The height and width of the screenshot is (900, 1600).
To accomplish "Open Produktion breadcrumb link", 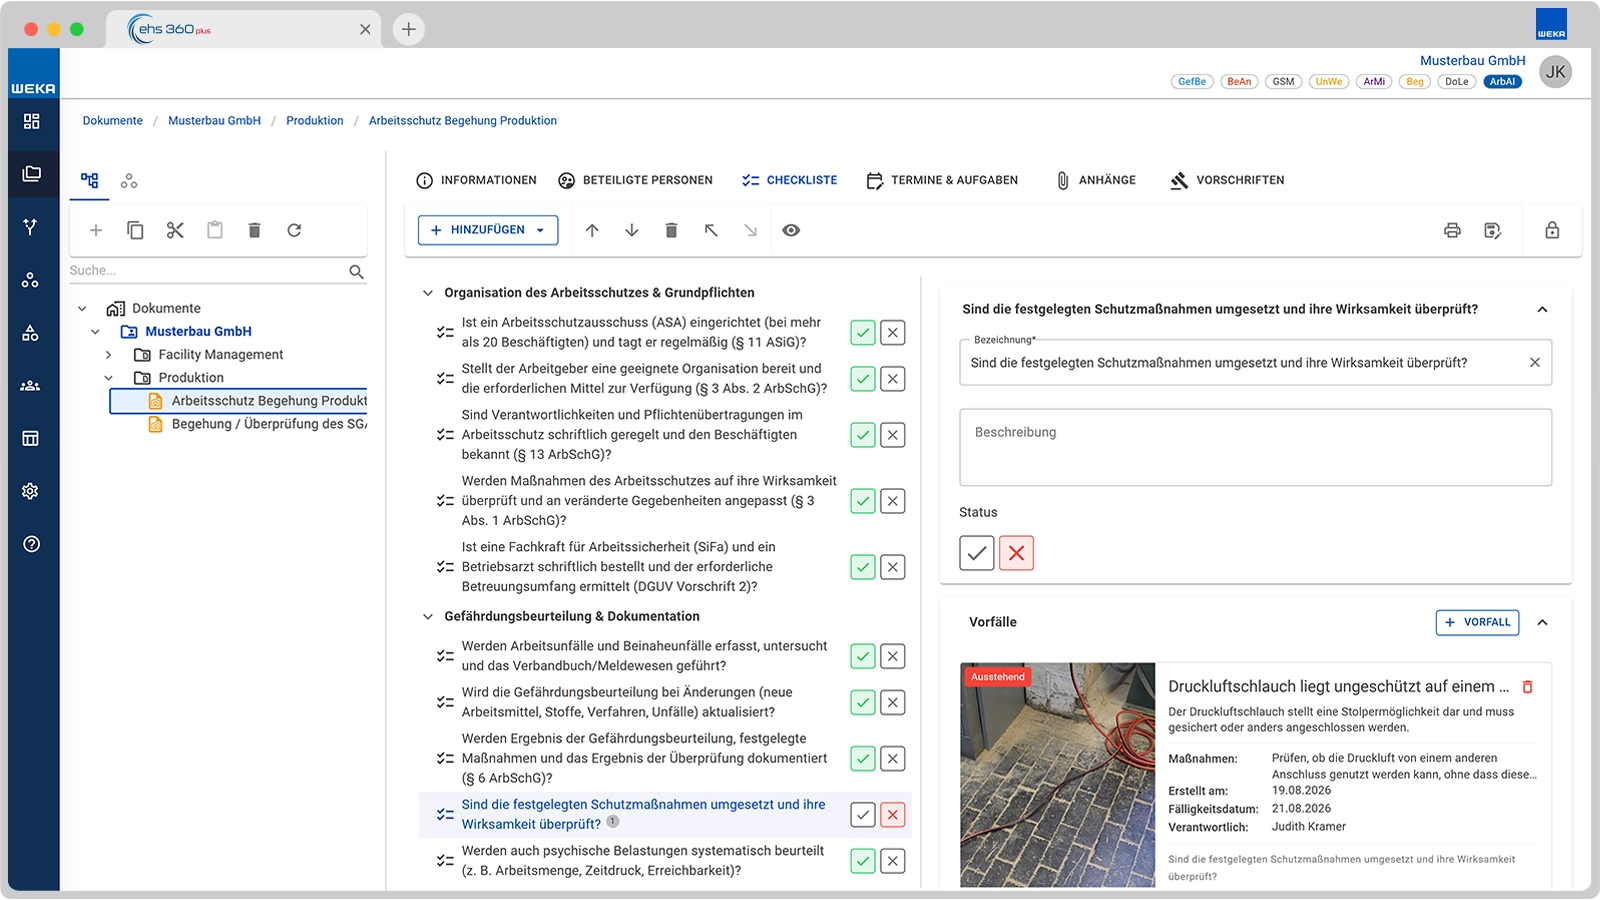I will coord(314,121).
